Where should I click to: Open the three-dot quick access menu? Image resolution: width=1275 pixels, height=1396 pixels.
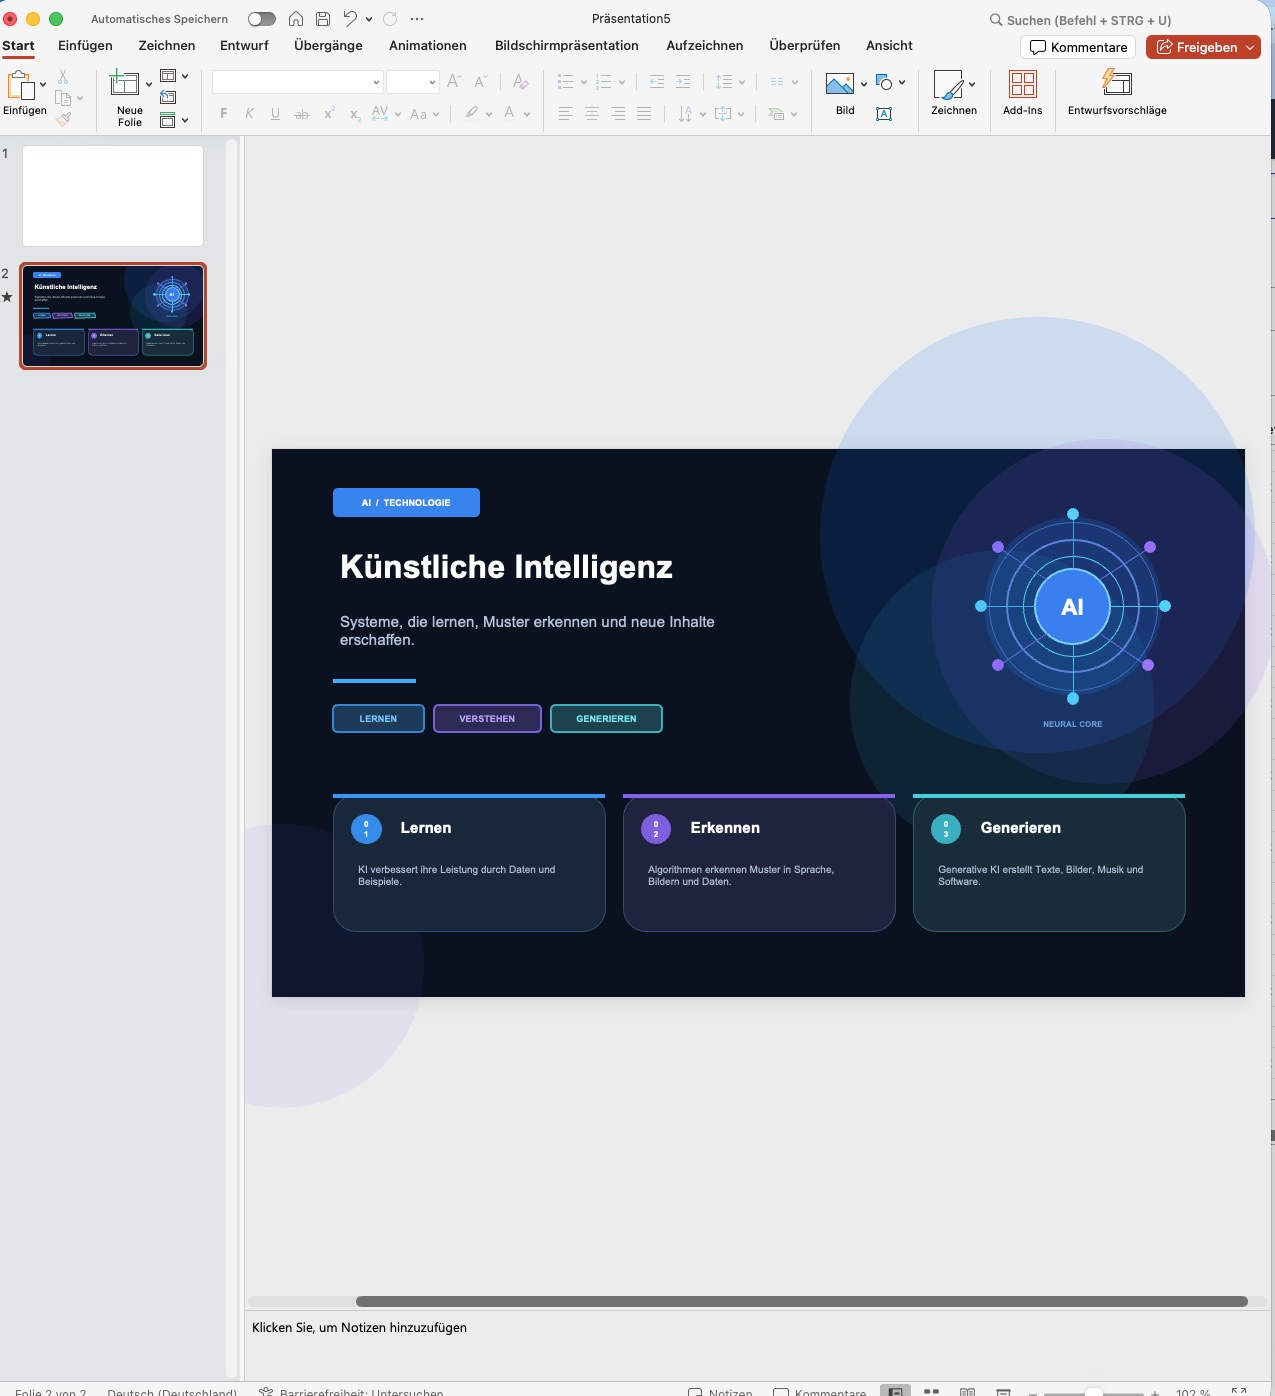[417, 19]
